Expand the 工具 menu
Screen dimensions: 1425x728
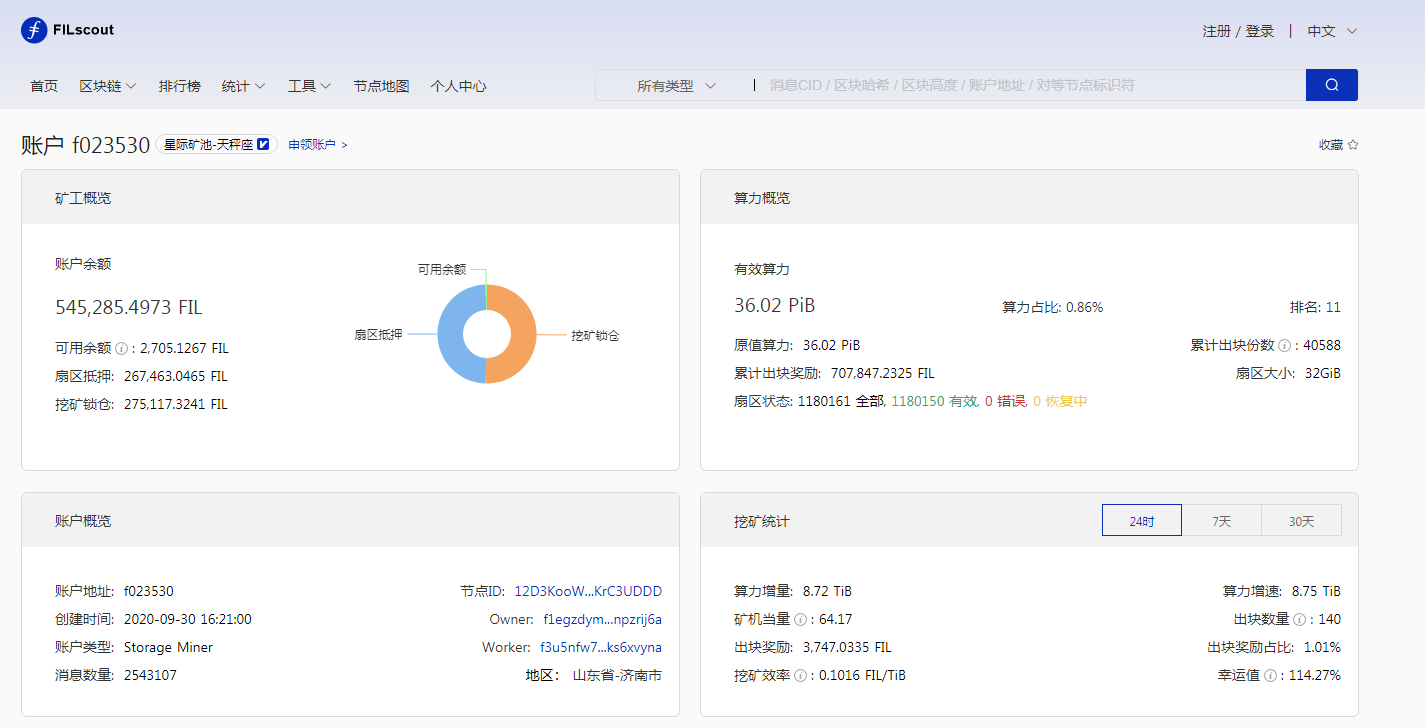click(x=310, y=86)
